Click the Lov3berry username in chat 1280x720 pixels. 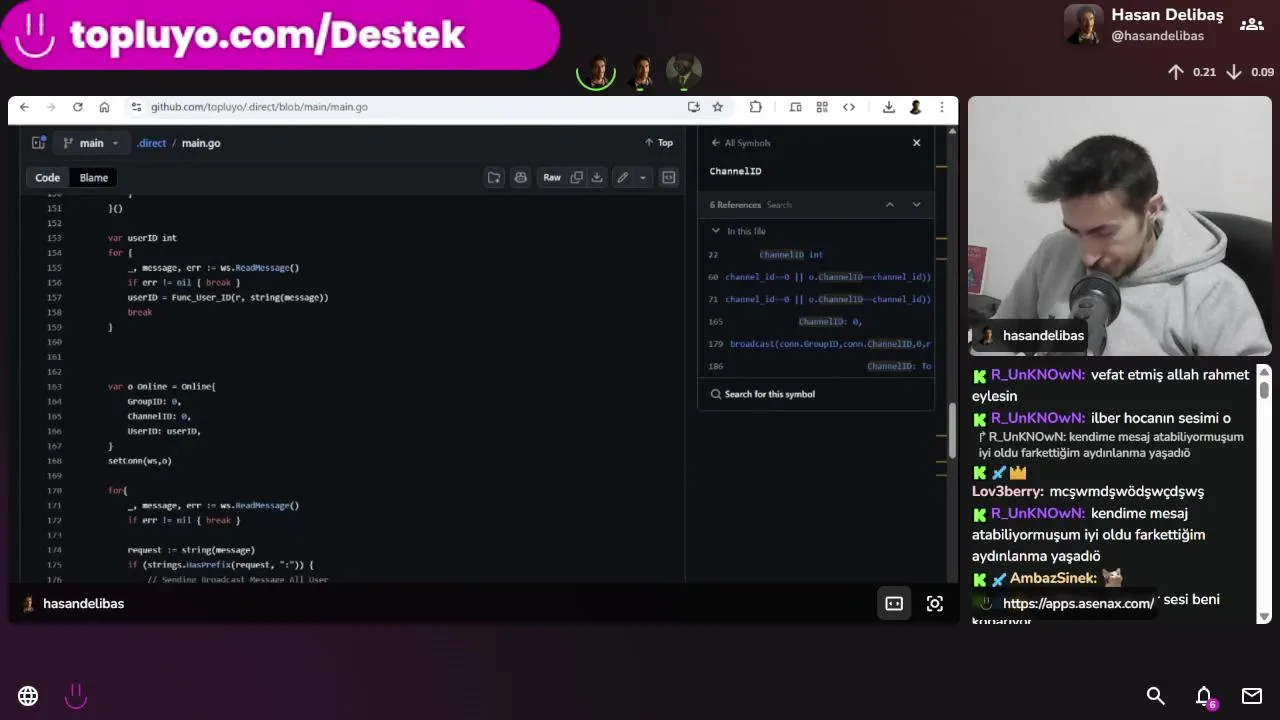coord(1008,492)
